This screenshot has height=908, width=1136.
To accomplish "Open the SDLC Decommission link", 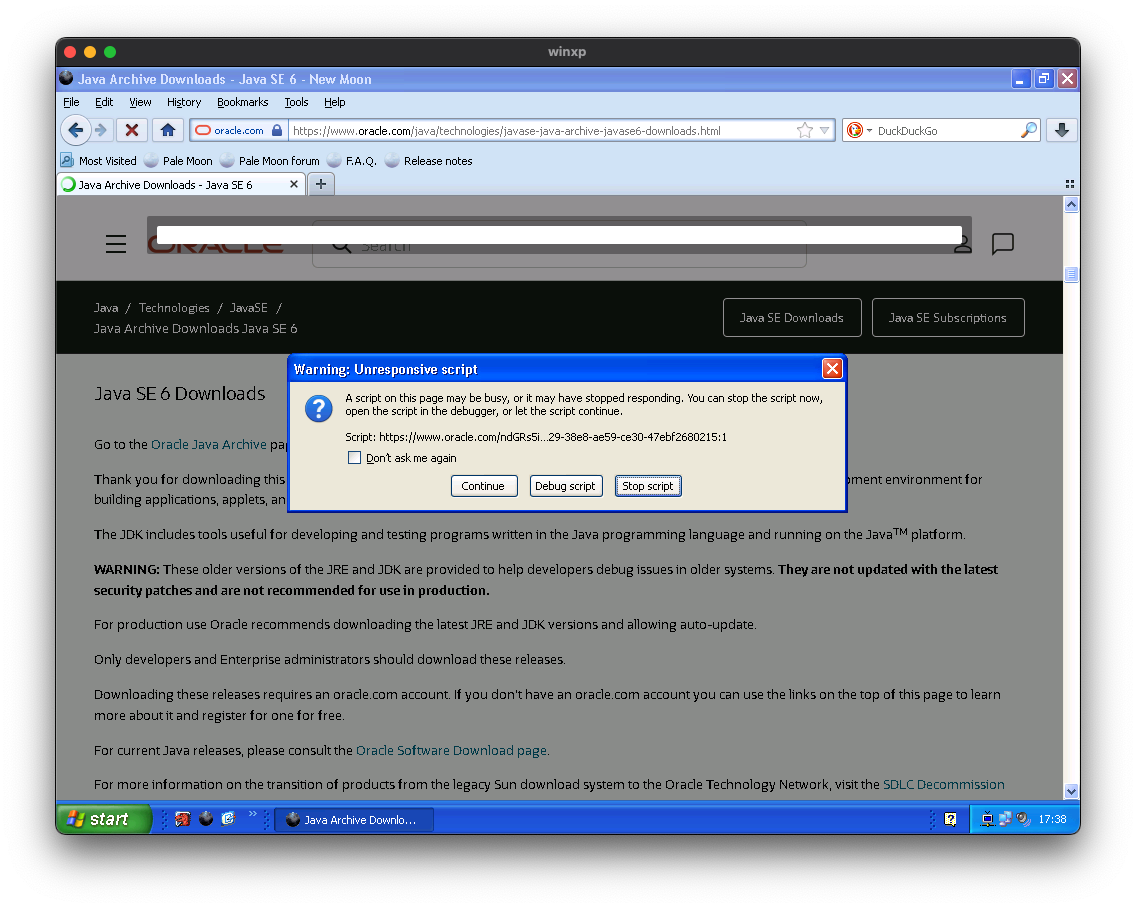I will pos(943,784).
